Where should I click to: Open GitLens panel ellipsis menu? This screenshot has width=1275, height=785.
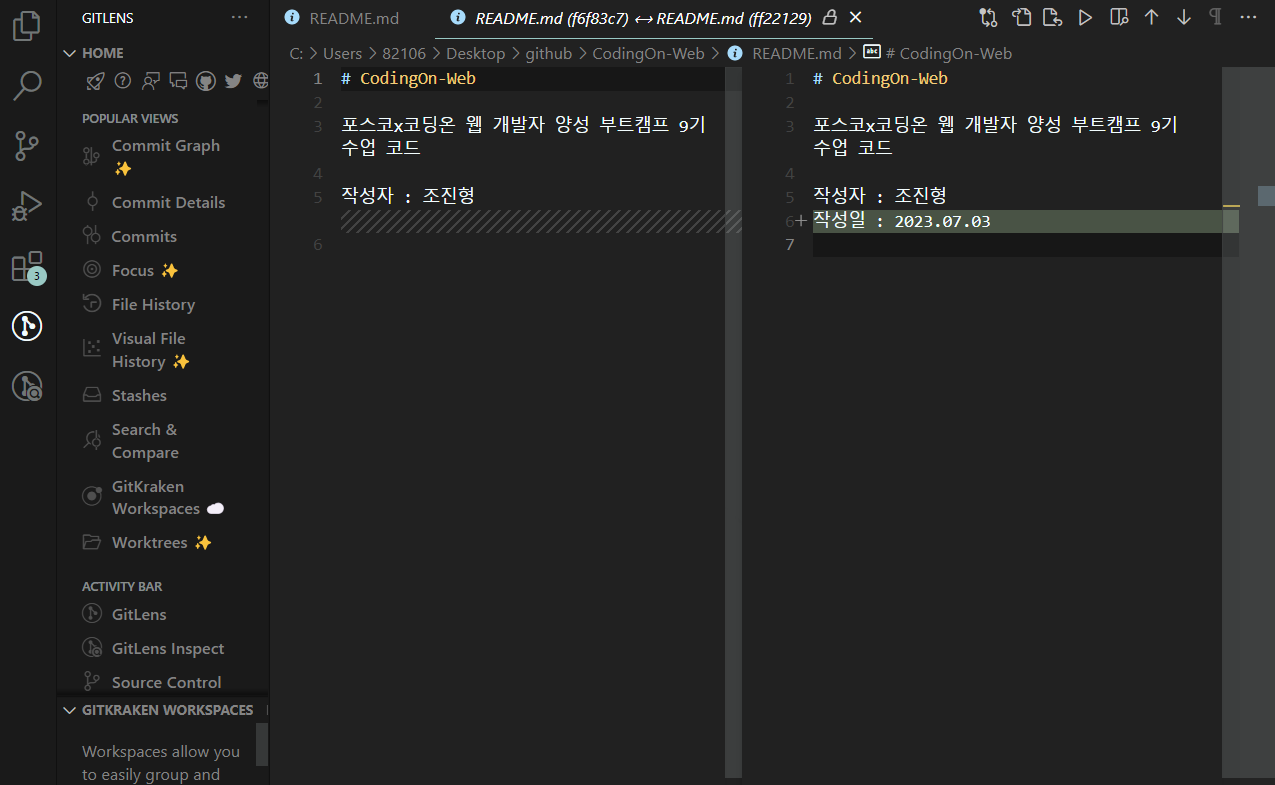coord(240,17)
